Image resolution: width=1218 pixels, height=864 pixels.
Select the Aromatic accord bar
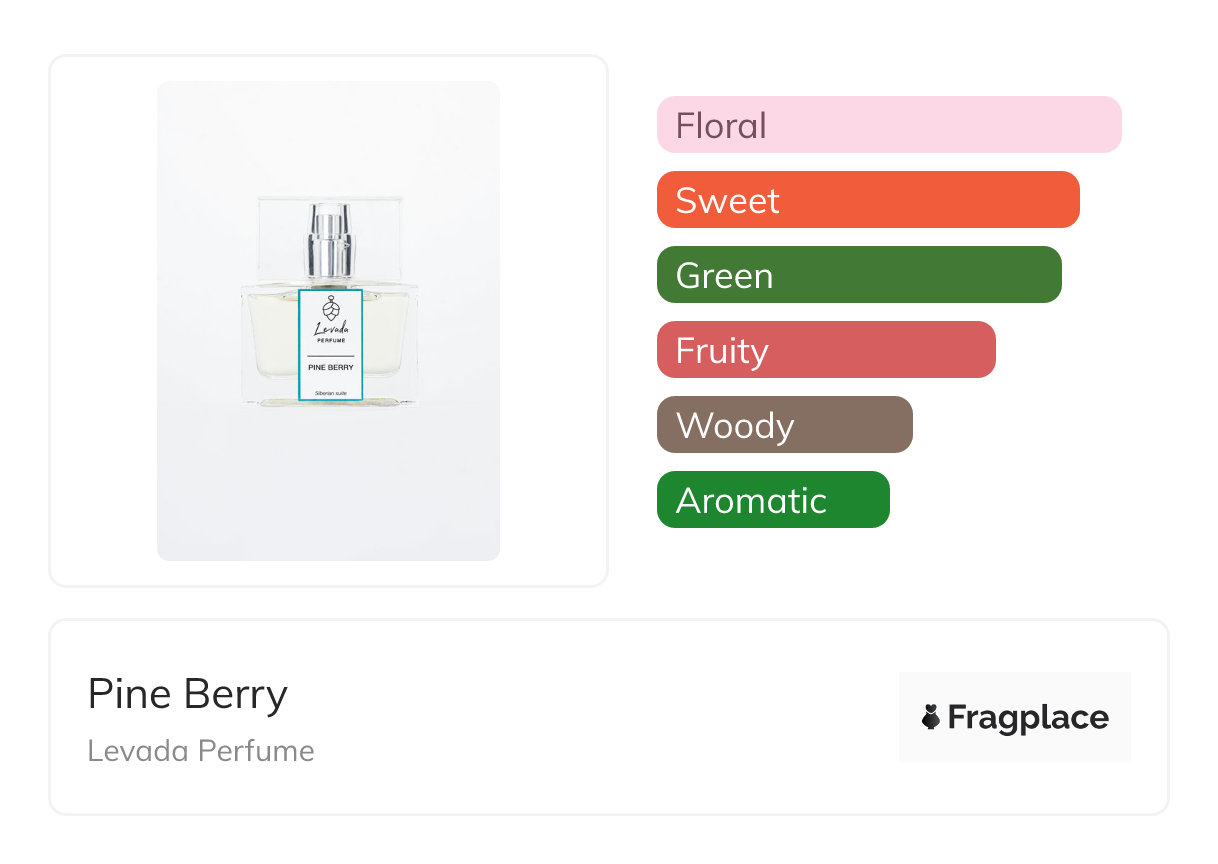click(x=772, y=500)
